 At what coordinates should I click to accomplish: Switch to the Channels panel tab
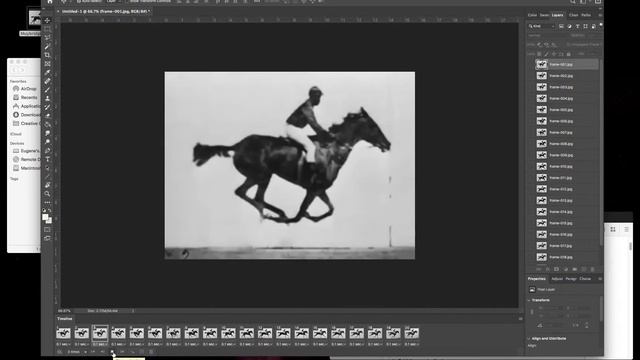pos(574,15)
